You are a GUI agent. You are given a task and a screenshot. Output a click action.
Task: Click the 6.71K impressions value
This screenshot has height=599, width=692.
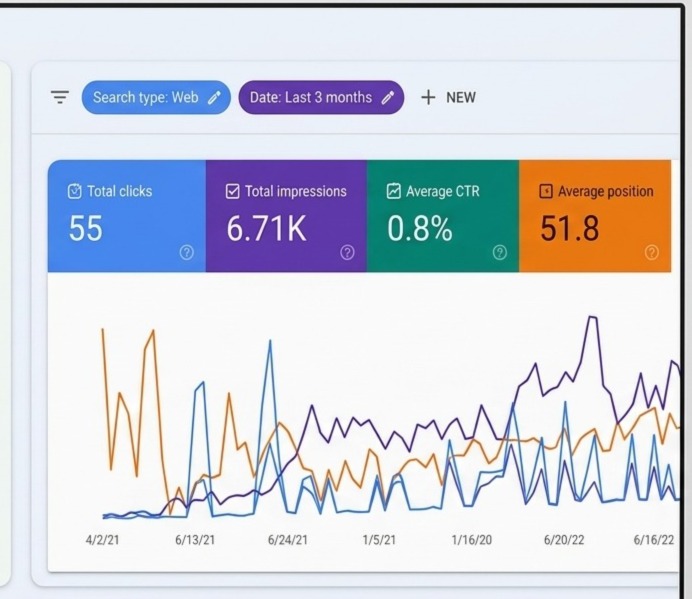(266, 229)
